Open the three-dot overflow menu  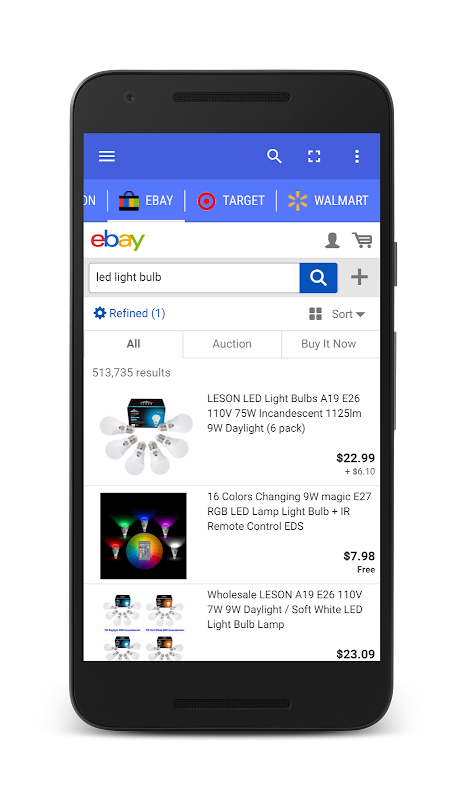(357, 156)
